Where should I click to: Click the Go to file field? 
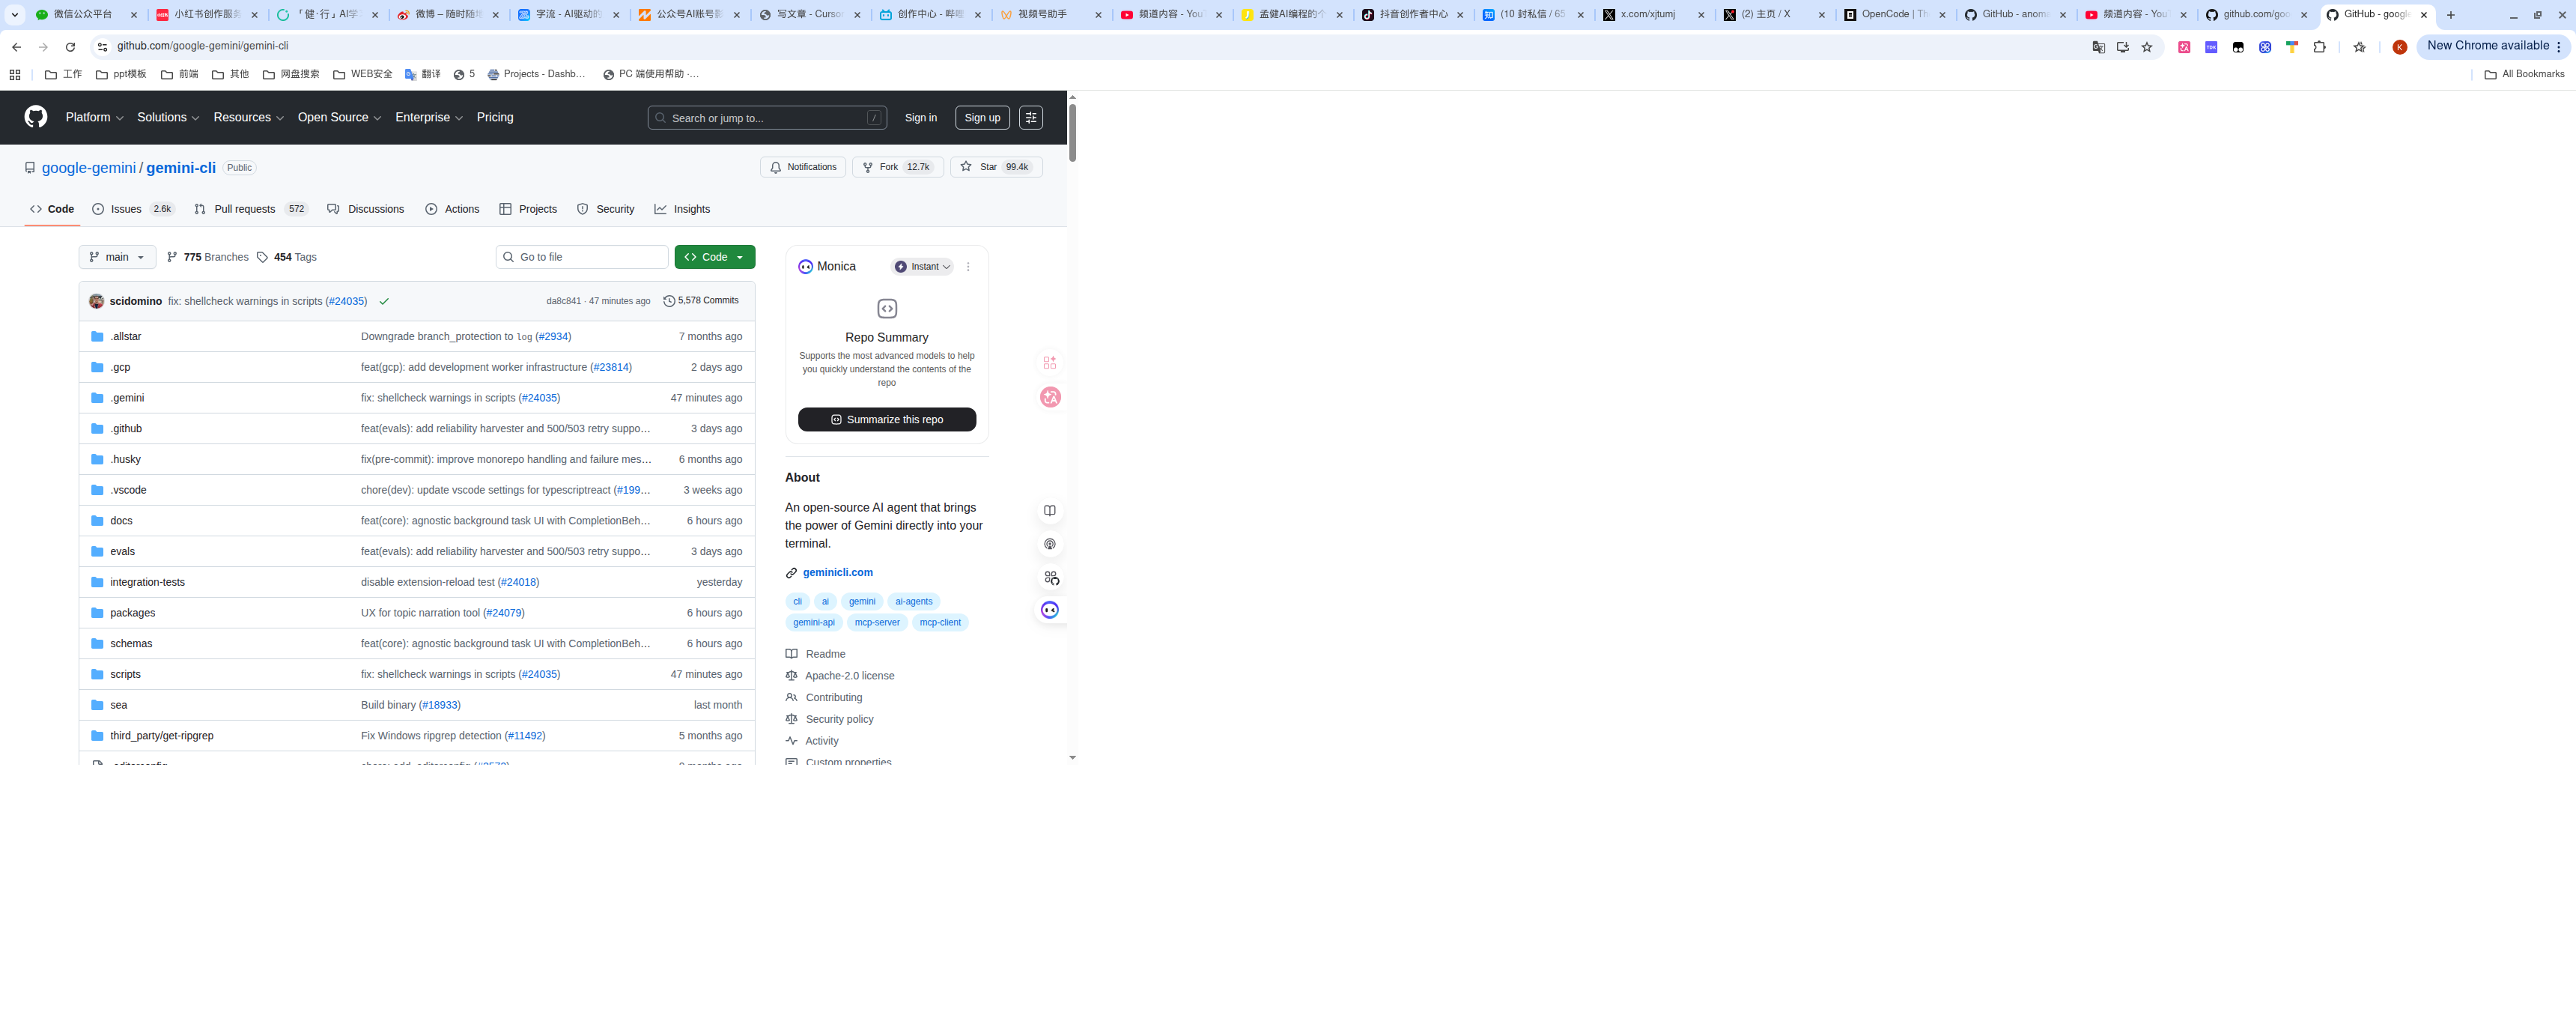(x=582, y=257)
